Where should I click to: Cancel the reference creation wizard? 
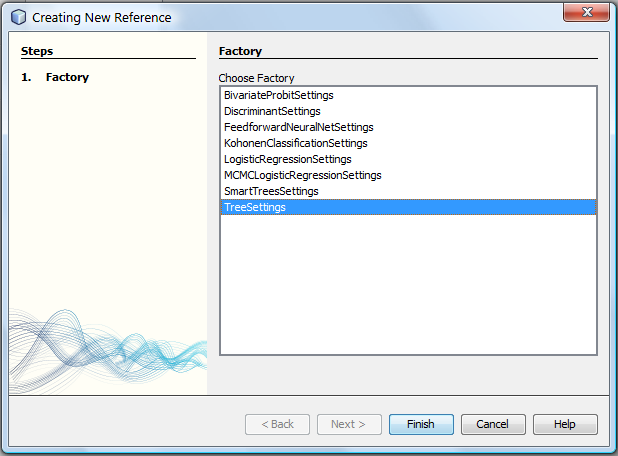click(493, 424)
